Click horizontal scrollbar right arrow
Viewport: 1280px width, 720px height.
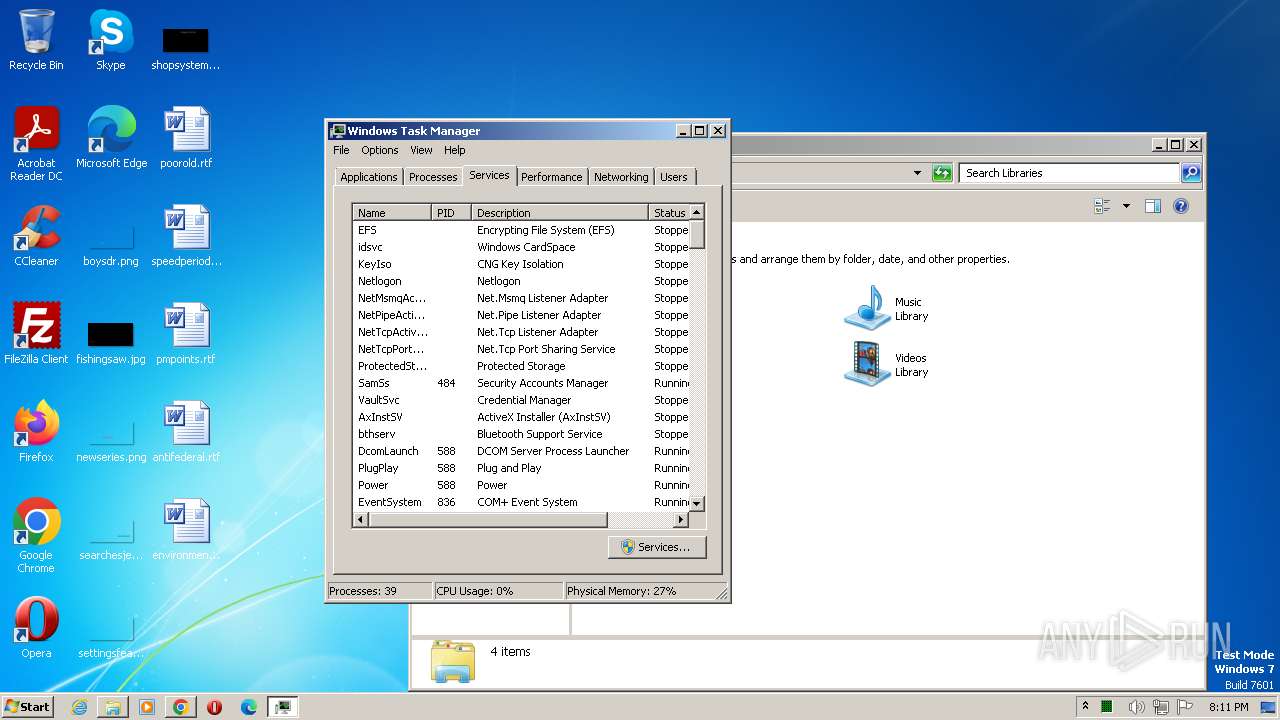click(681, 520)
